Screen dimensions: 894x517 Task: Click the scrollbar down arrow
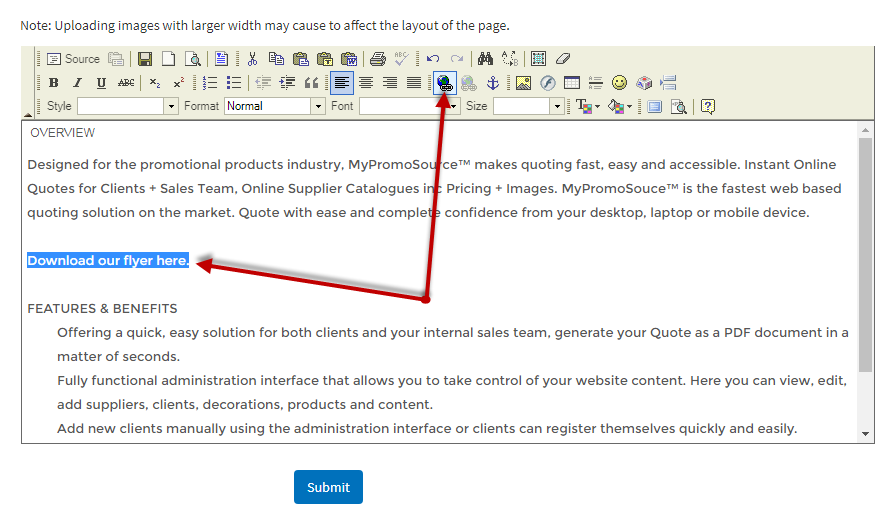[865, 434]
